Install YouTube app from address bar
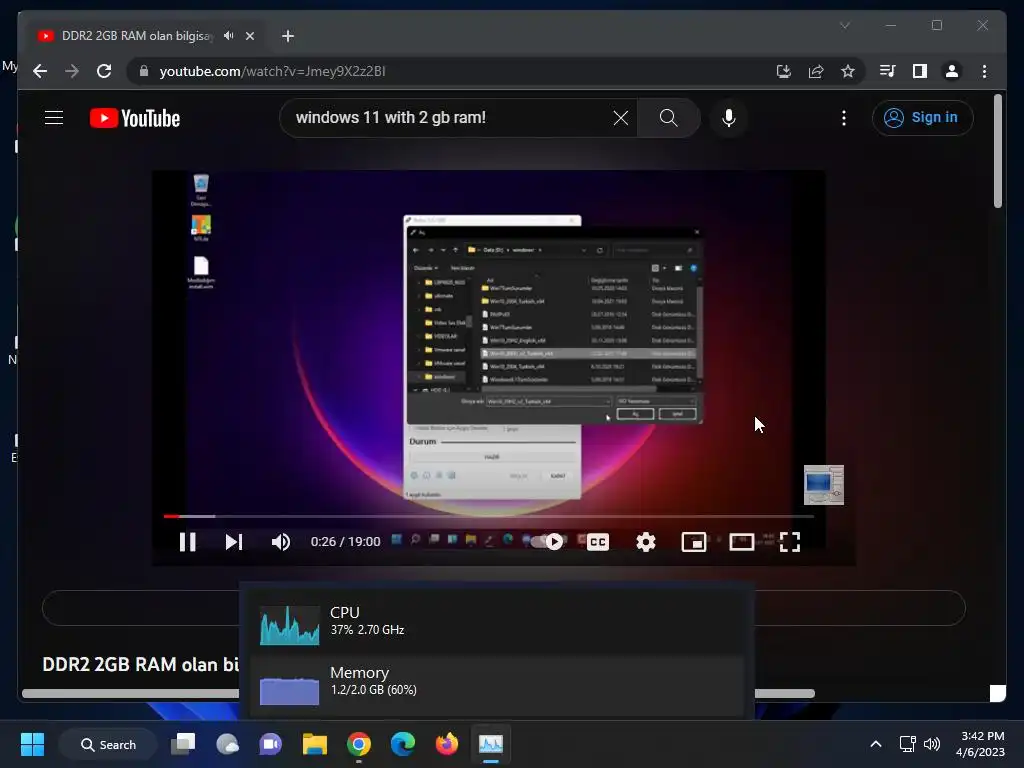 784,71
